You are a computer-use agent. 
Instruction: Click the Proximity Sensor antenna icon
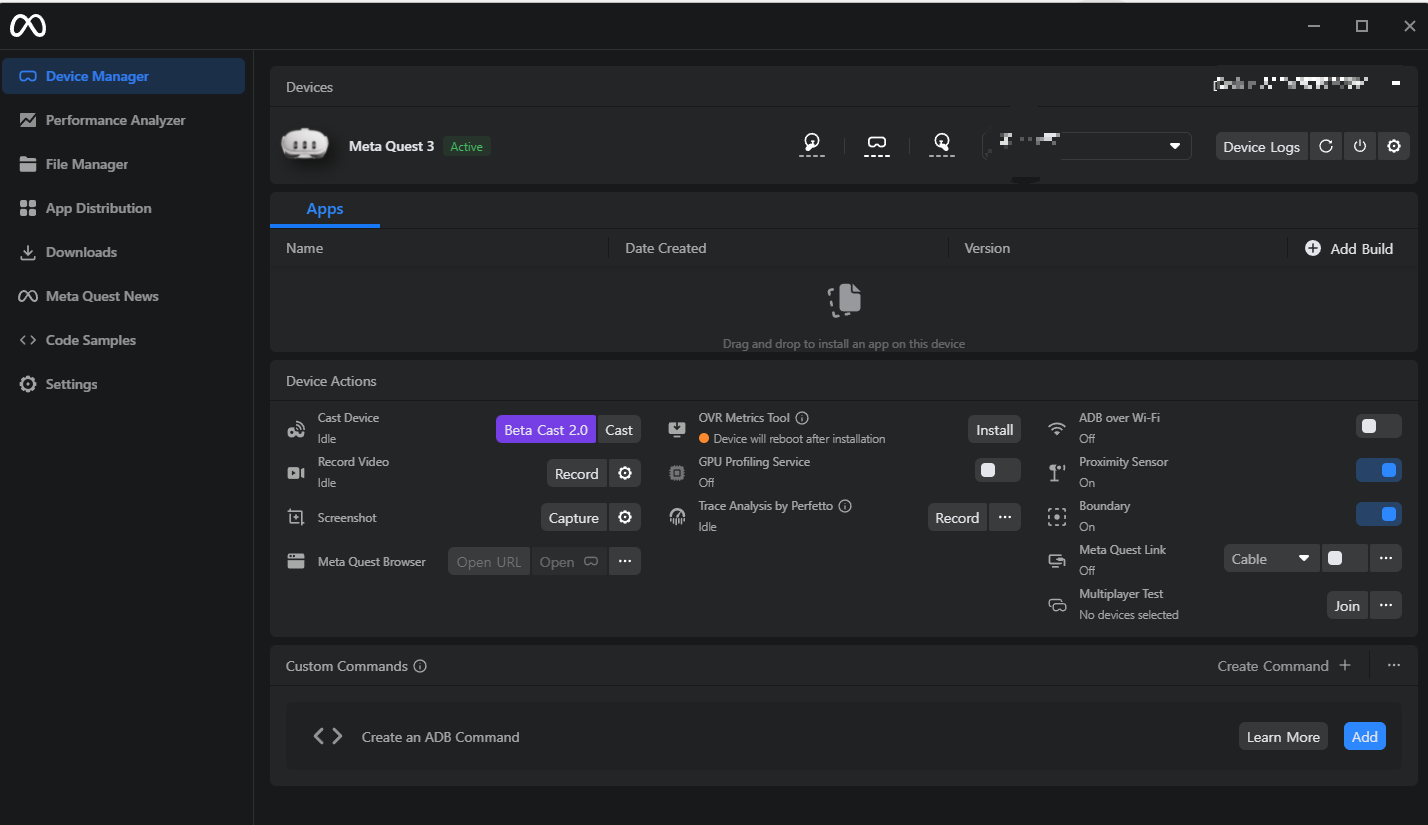1057,473
